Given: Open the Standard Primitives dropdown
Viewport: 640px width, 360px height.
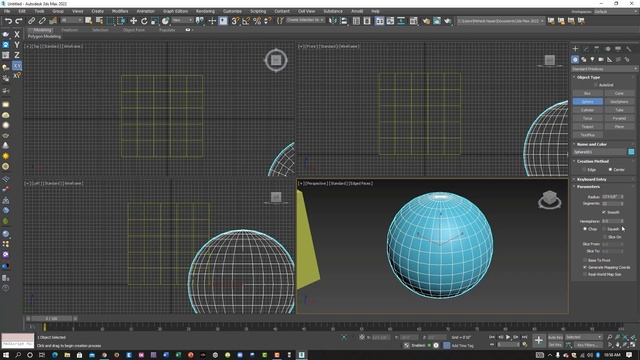Looking at the screenshot, I should [x=604, y=69].
